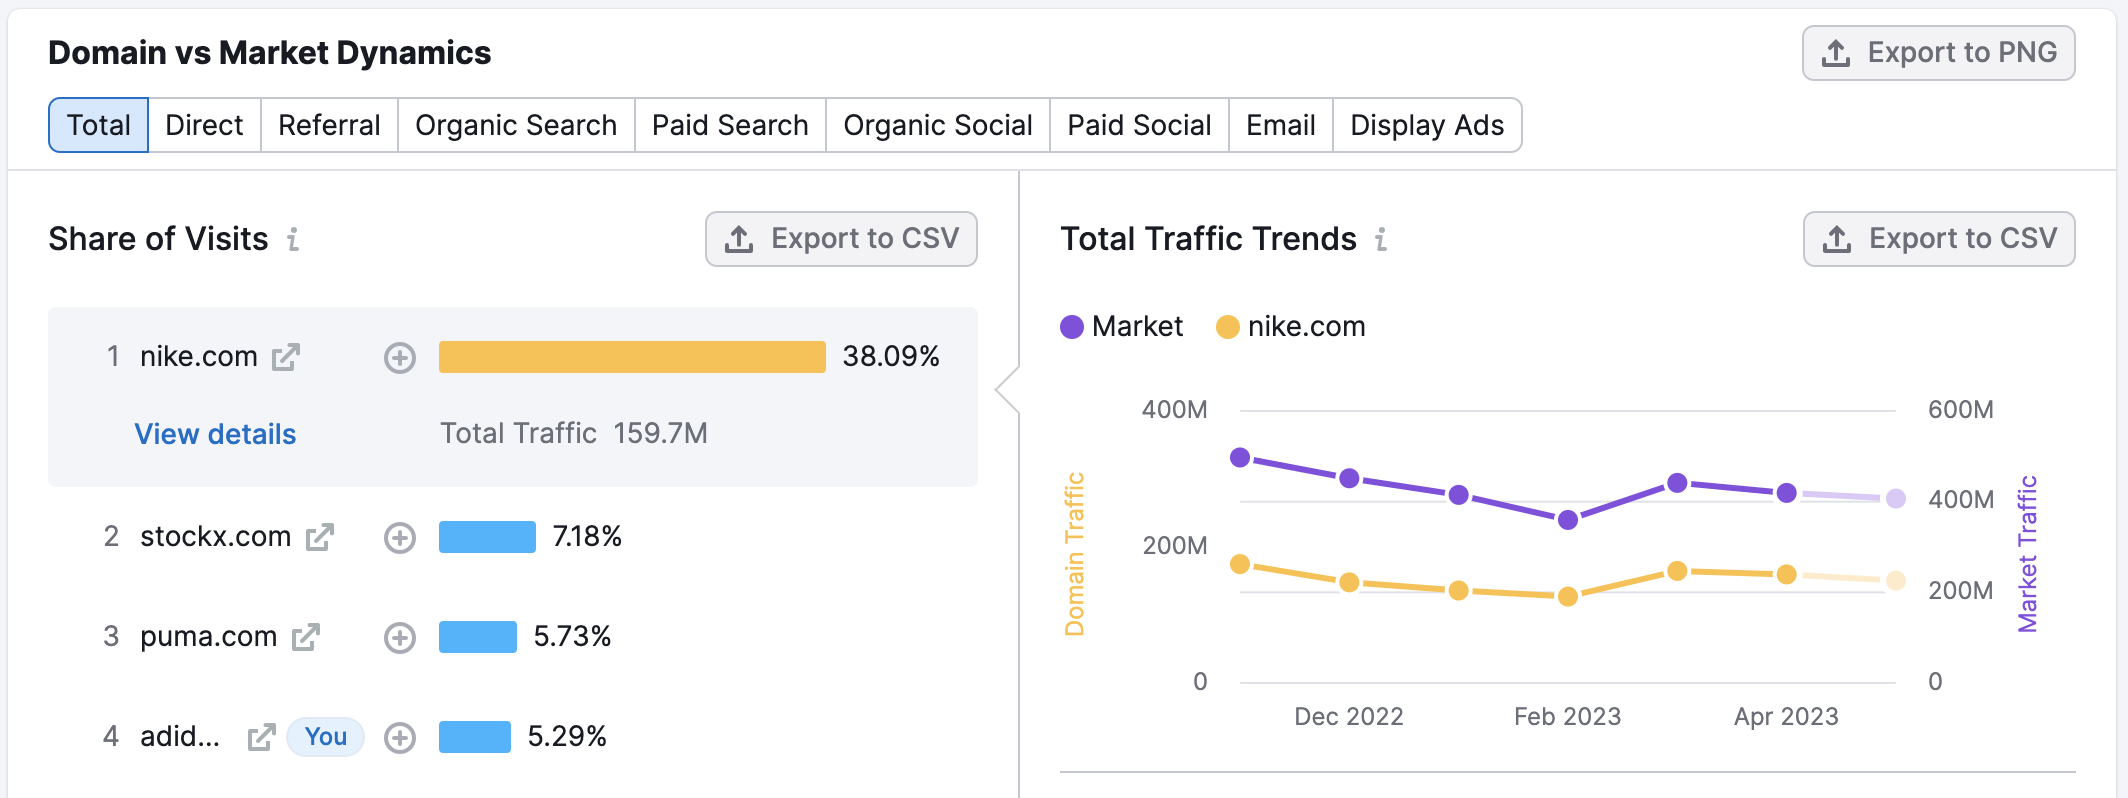
Task: Open the Organic Search tab
Action: pos(516,125)
